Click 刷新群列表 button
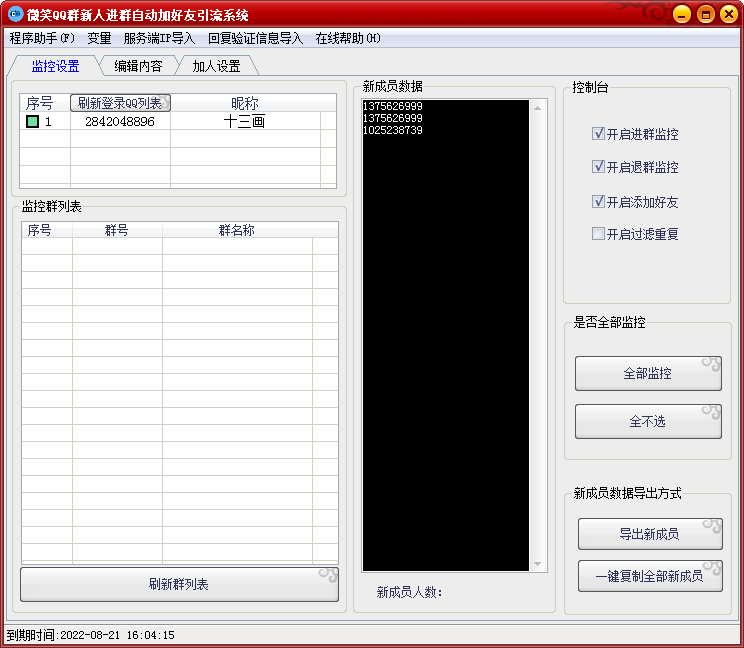 [179, 584]
